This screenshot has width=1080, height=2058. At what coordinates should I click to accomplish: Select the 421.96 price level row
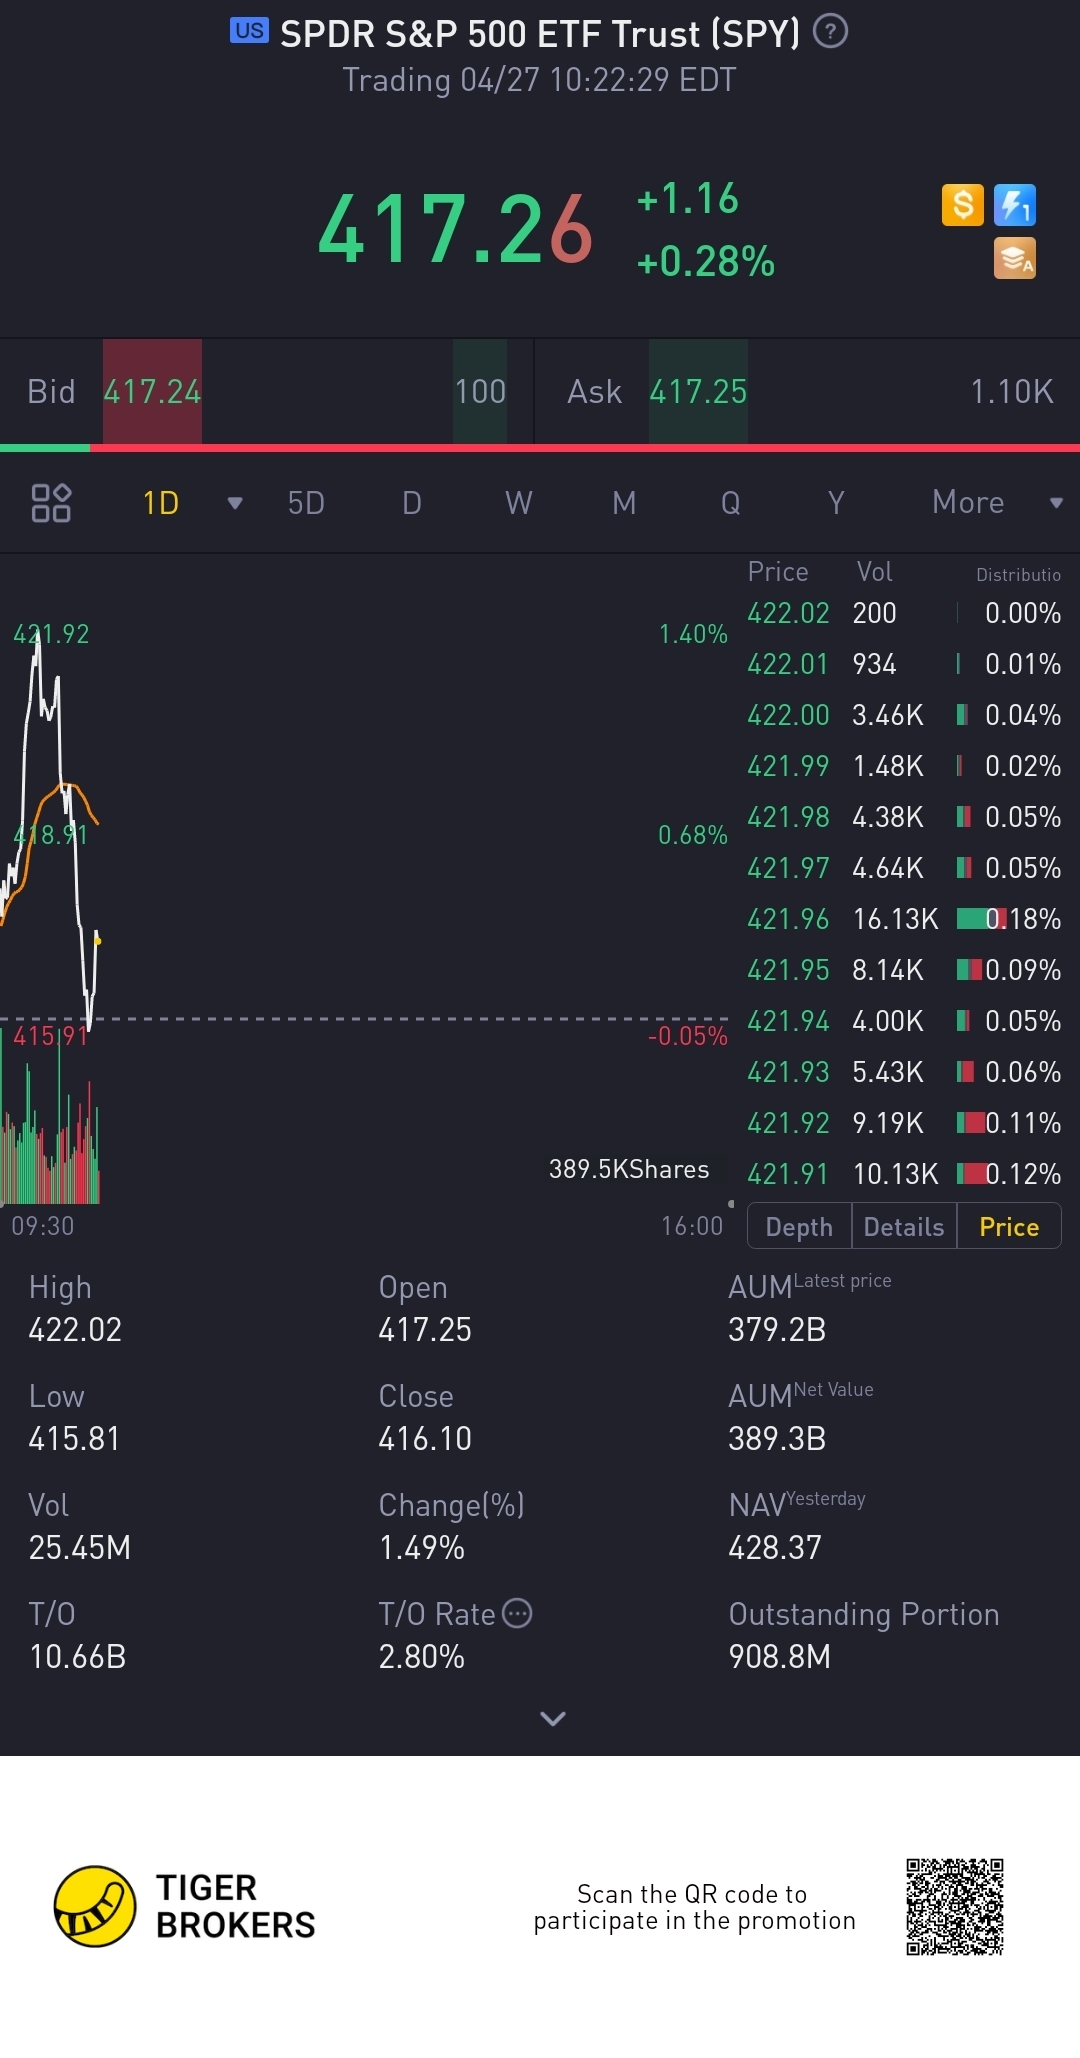pyautogui.click(x=904, y=919)
